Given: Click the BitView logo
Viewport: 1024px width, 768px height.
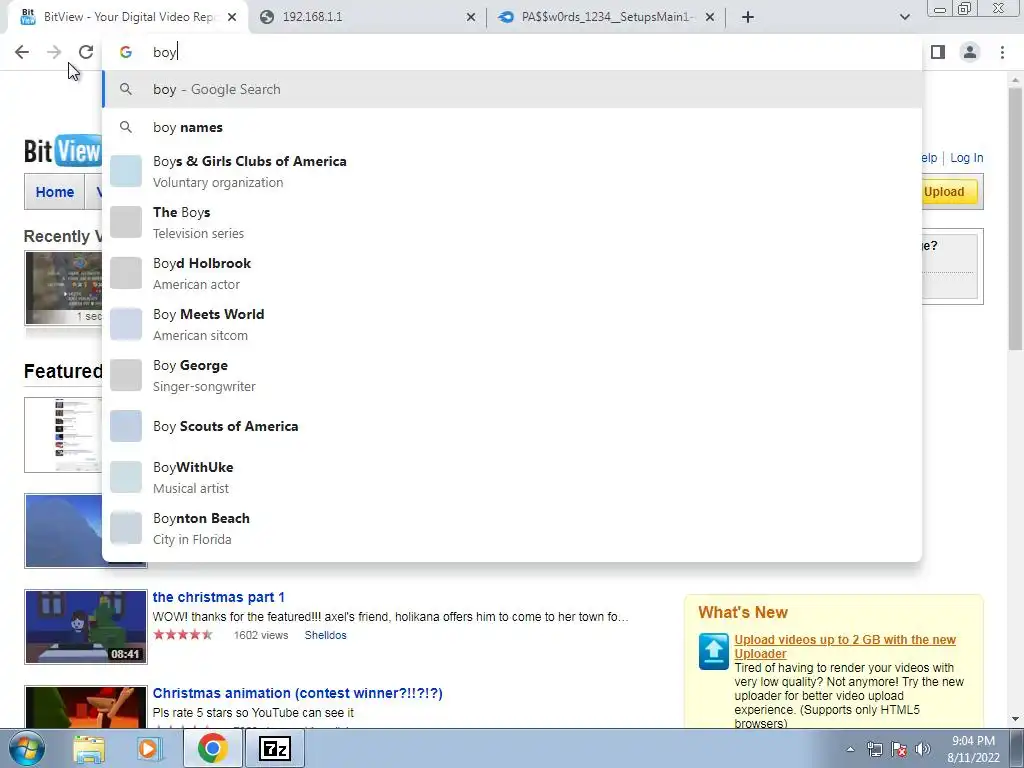Looking at the screenshot, I should pyautogui.click(x=63, y=151).
